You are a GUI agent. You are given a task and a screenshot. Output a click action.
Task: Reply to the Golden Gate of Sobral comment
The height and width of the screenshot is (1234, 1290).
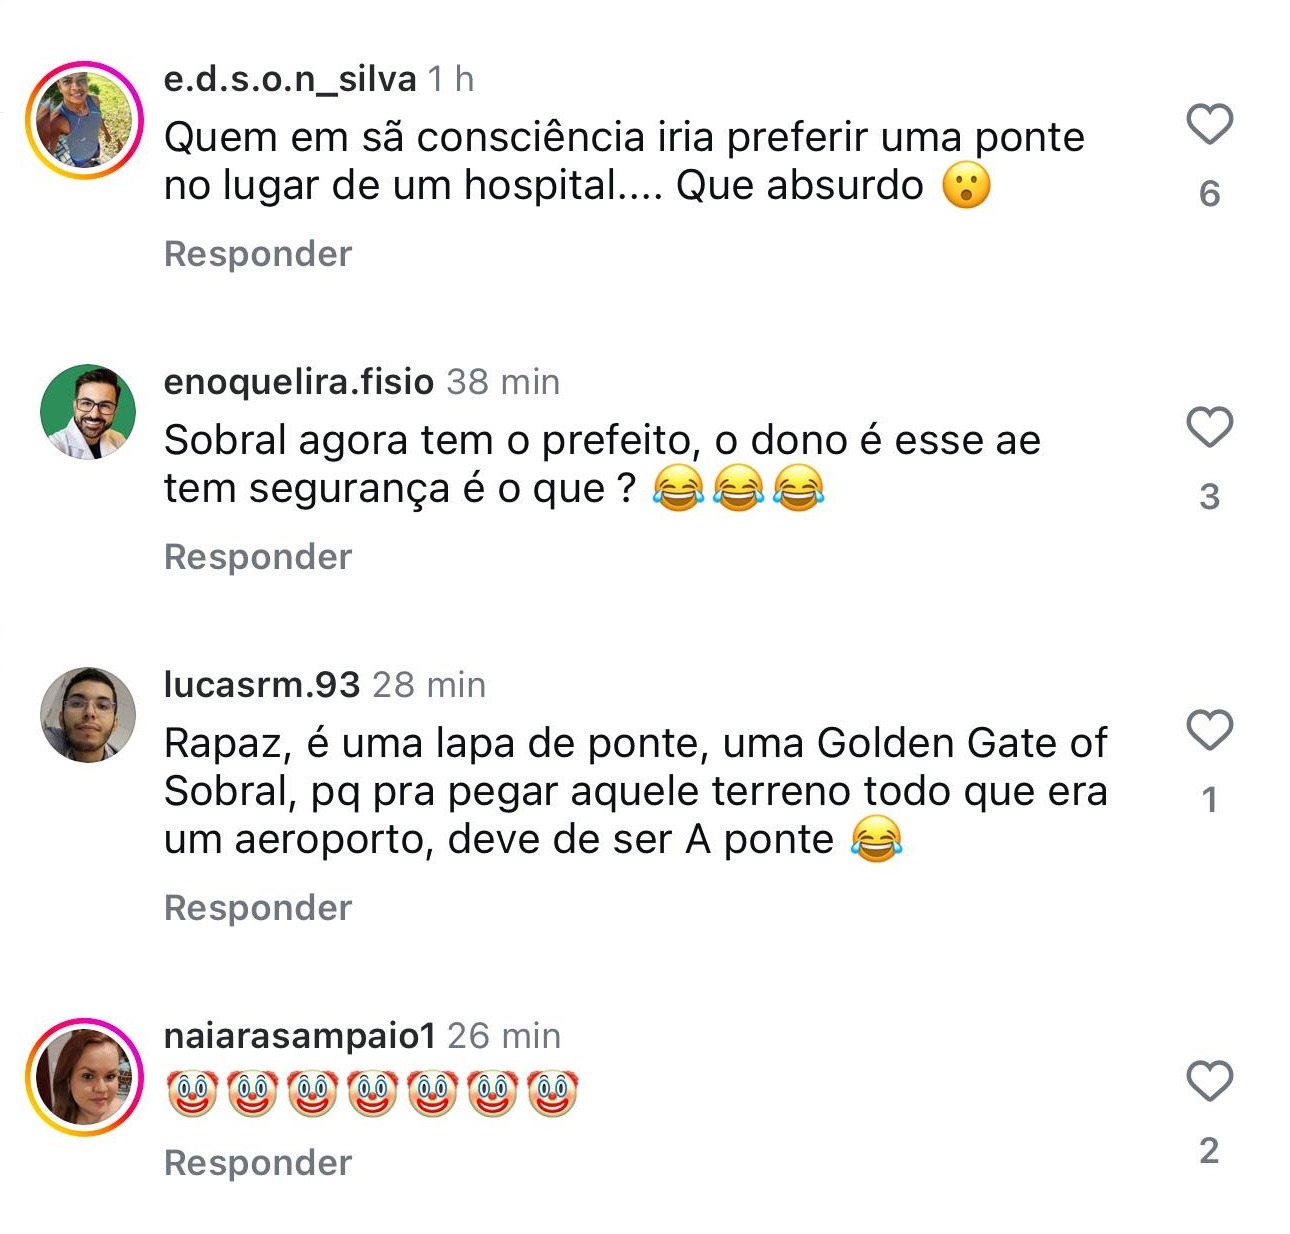click(258, 908)
